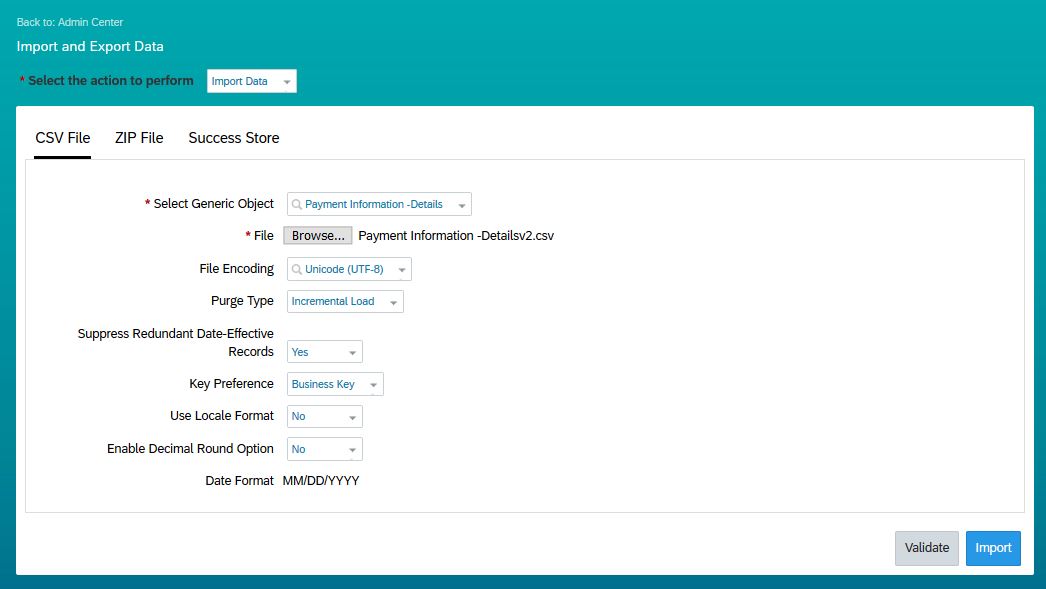Image resolution: width=1046 pixels, height=589 pixels.
Task: Expand the File Encoding dropdown arrow
Action: 402,270
